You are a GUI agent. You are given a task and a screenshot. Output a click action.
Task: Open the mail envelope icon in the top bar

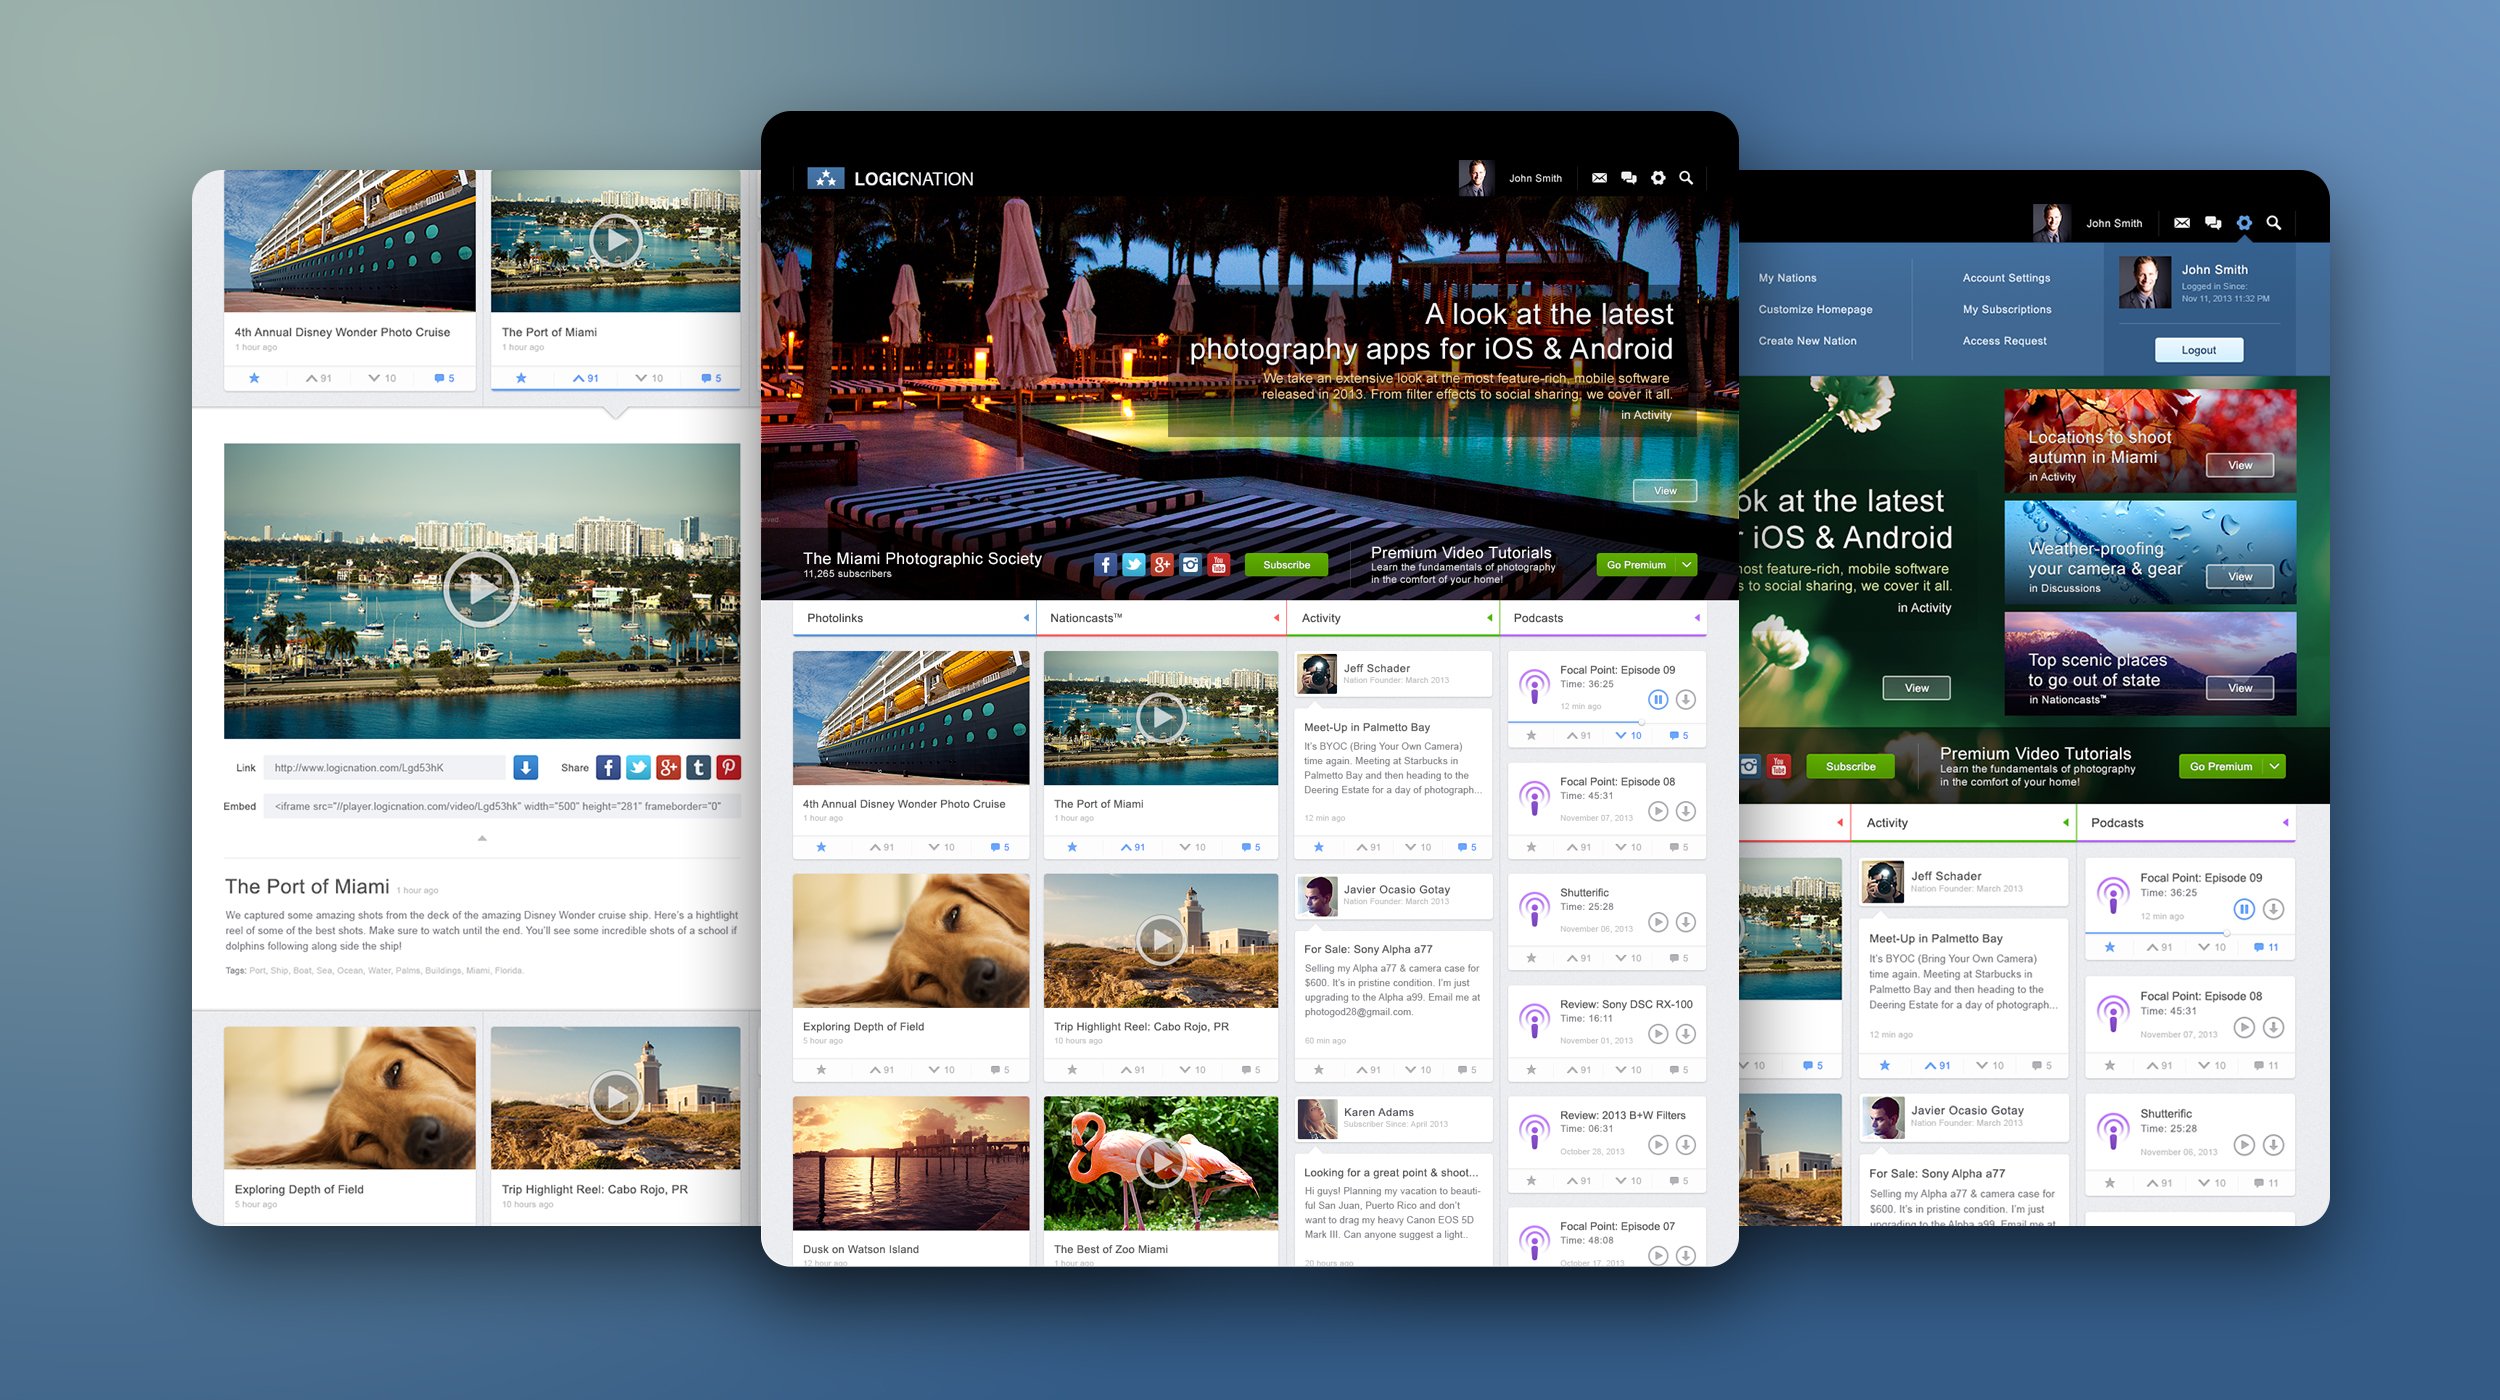1599,178
